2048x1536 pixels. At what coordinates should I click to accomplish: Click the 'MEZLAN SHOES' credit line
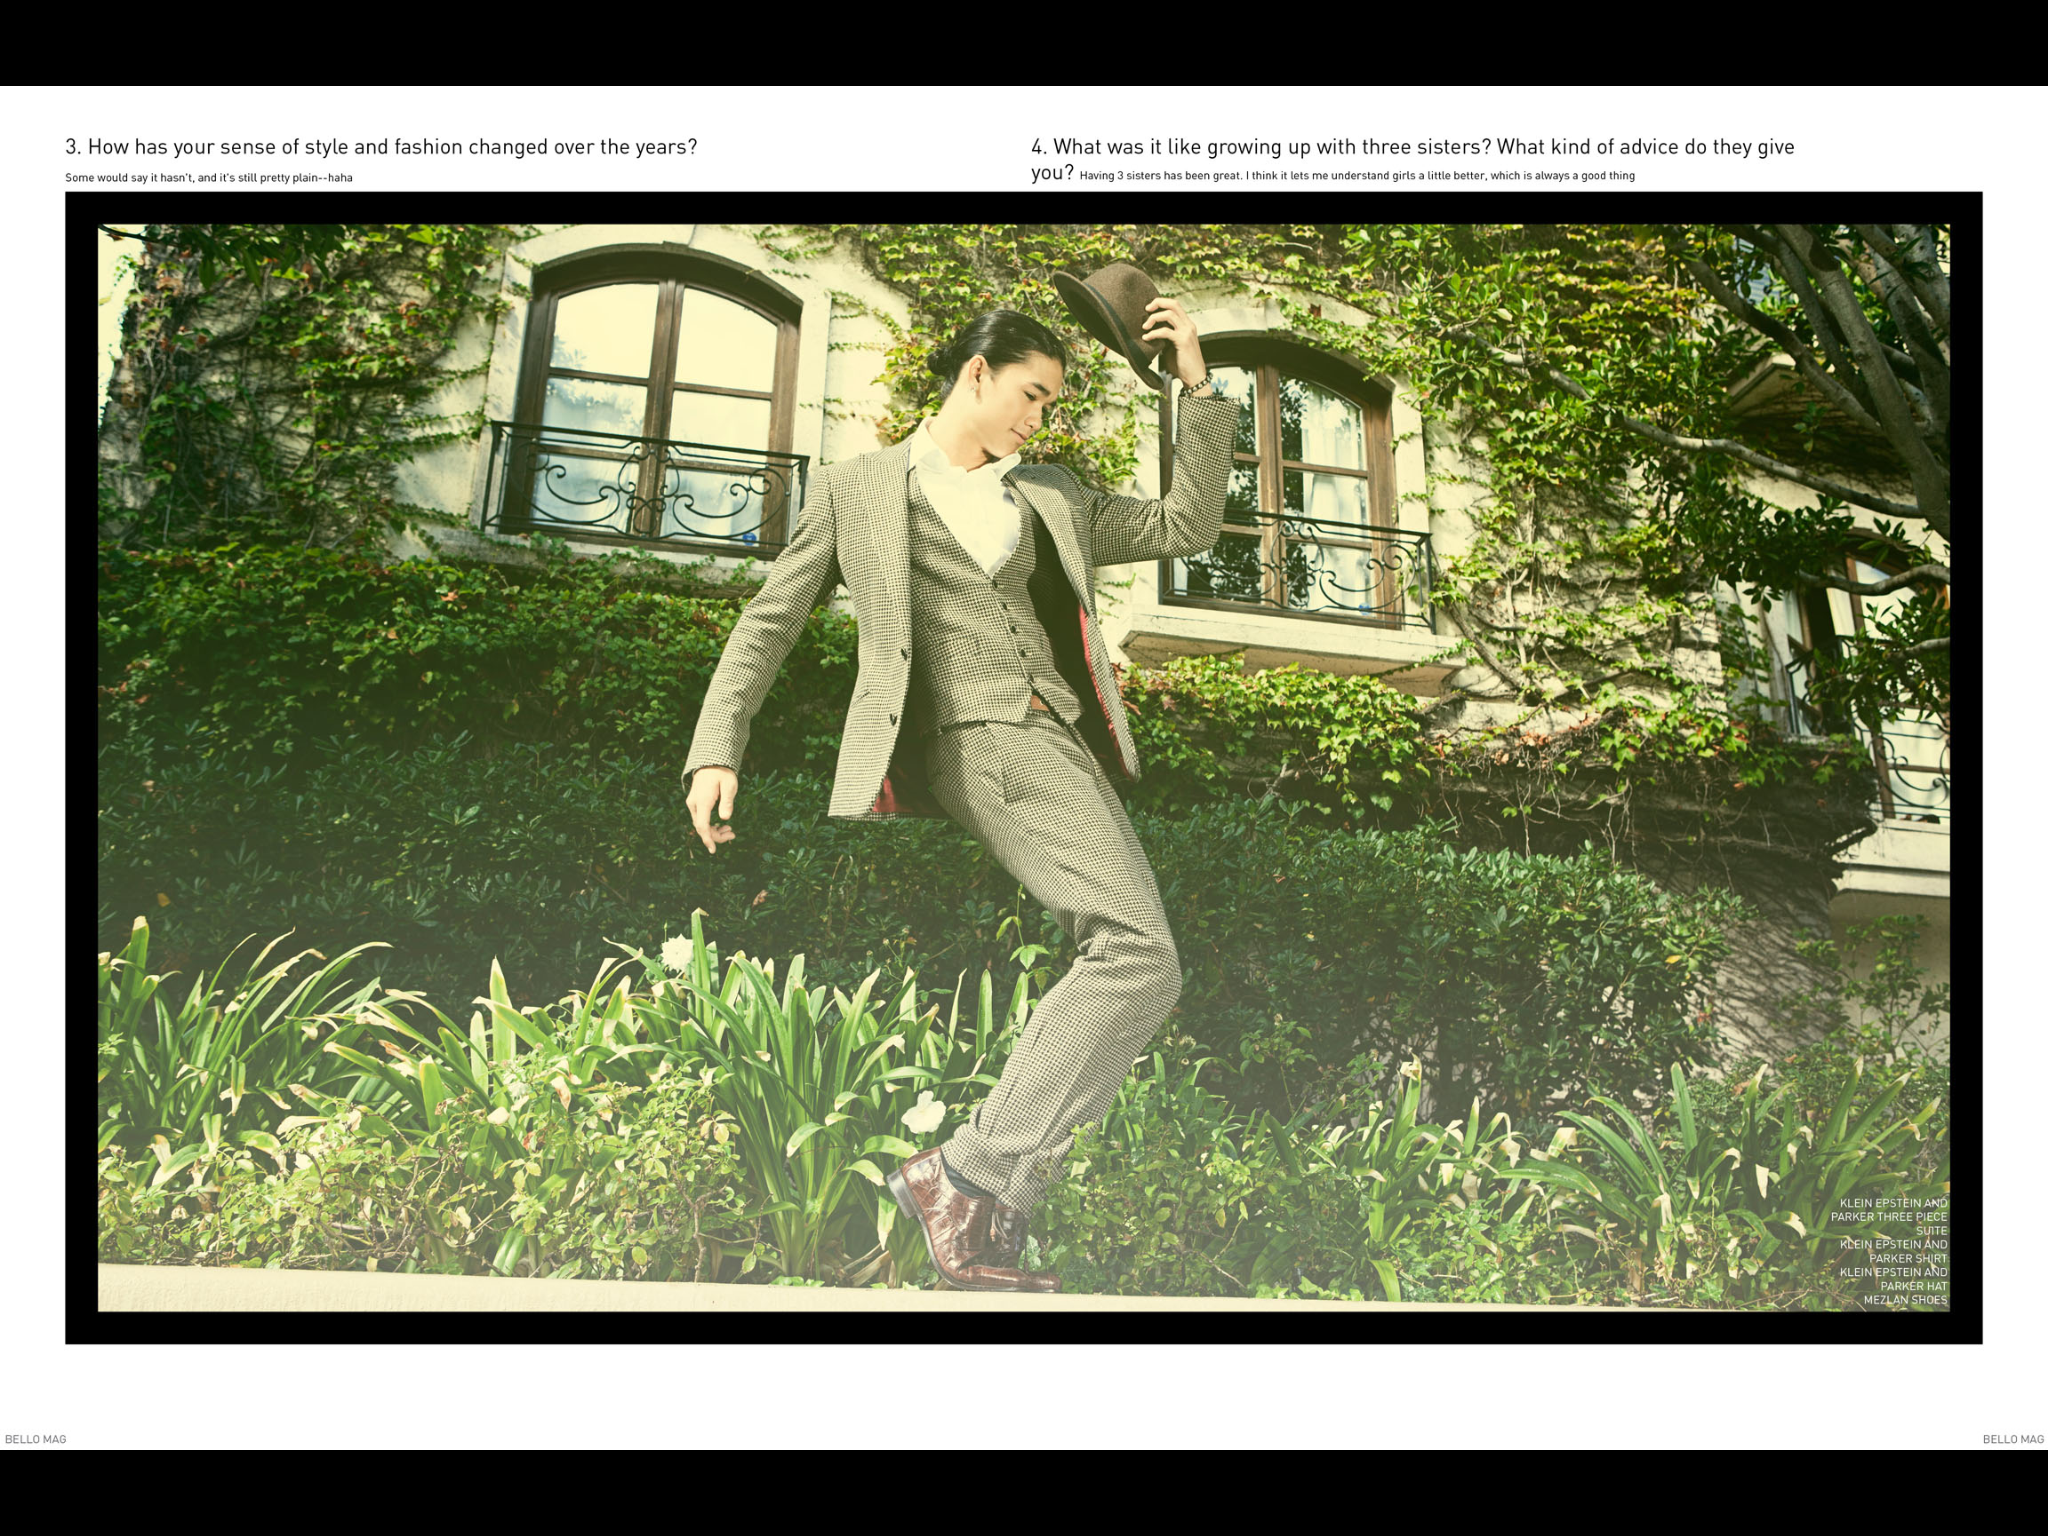[x=1905, y=1300]
